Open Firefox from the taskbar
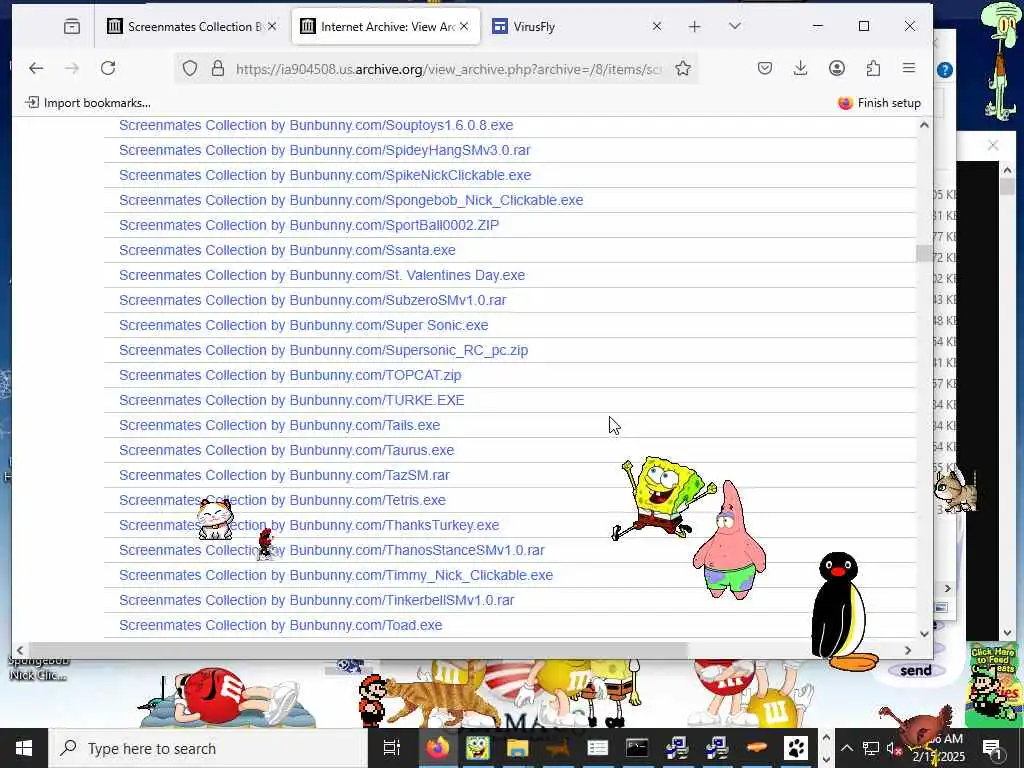This screenshot has width=1024, height=768. point(439,748)
